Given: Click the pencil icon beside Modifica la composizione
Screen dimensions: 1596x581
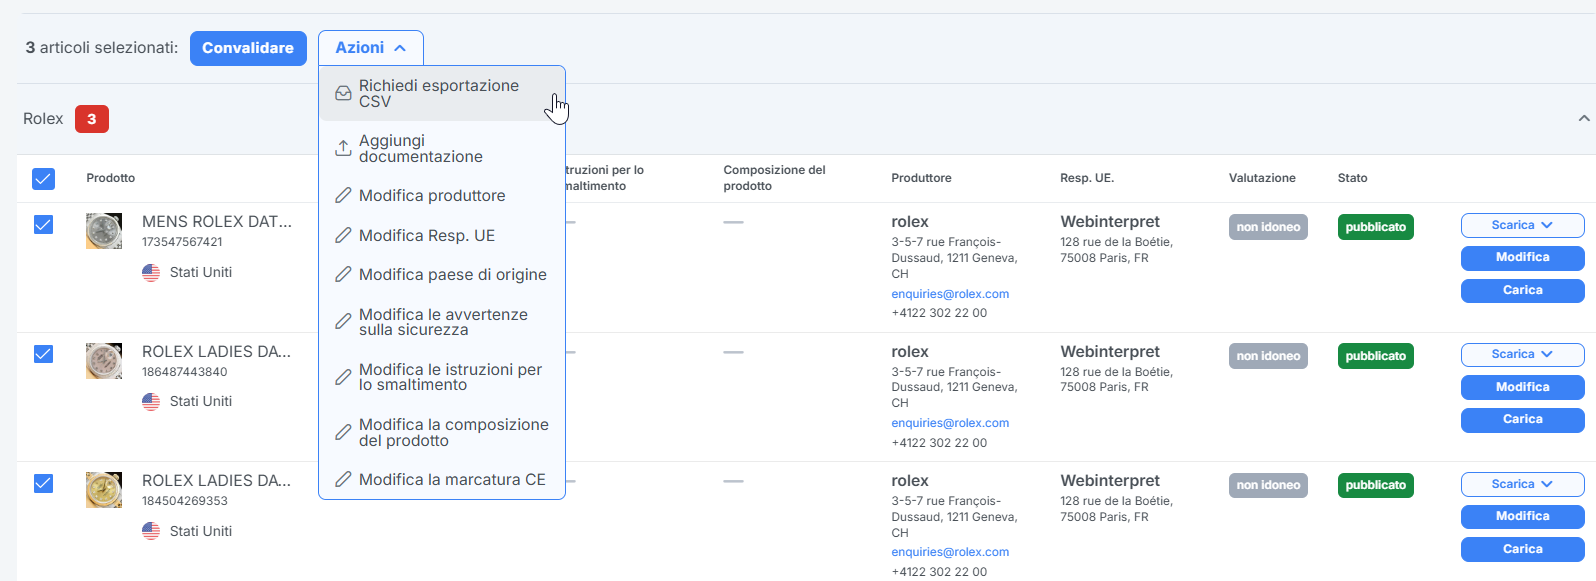Looking at the screenshot, I should [x=343, y=433].
